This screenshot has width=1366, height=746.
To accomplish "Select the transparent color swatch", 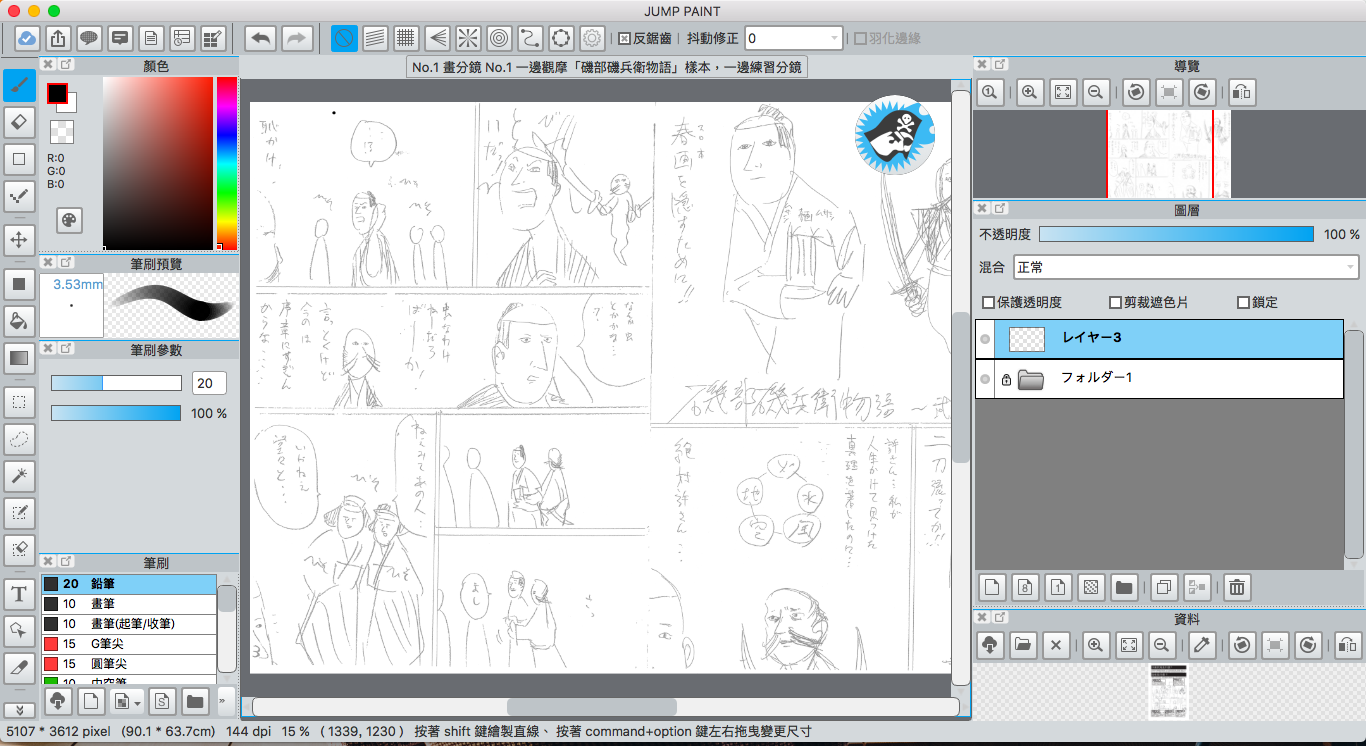I will 62,131.
